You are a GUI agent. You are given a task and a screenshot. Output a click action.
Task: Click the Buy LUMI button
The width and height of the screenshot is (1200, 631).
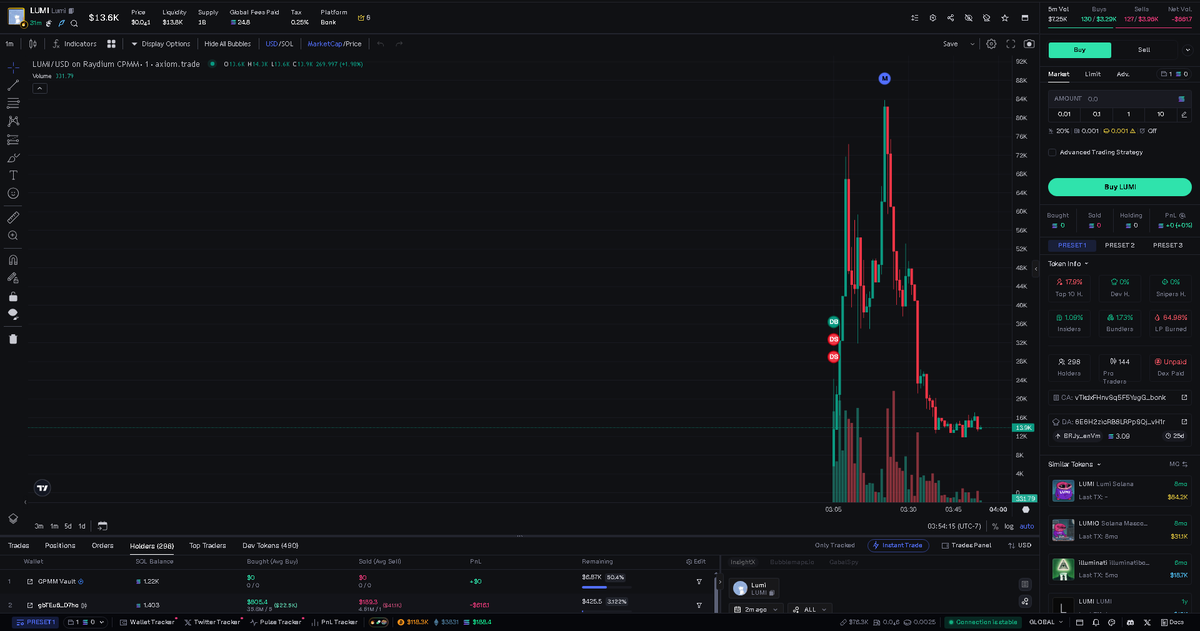tap(1119, 187)
